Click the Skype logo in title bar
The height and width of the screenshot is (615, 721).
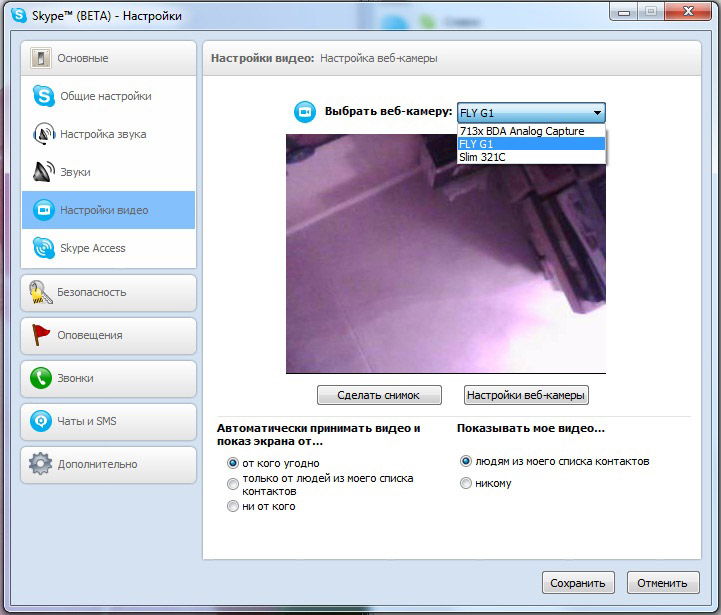[19, 15]
